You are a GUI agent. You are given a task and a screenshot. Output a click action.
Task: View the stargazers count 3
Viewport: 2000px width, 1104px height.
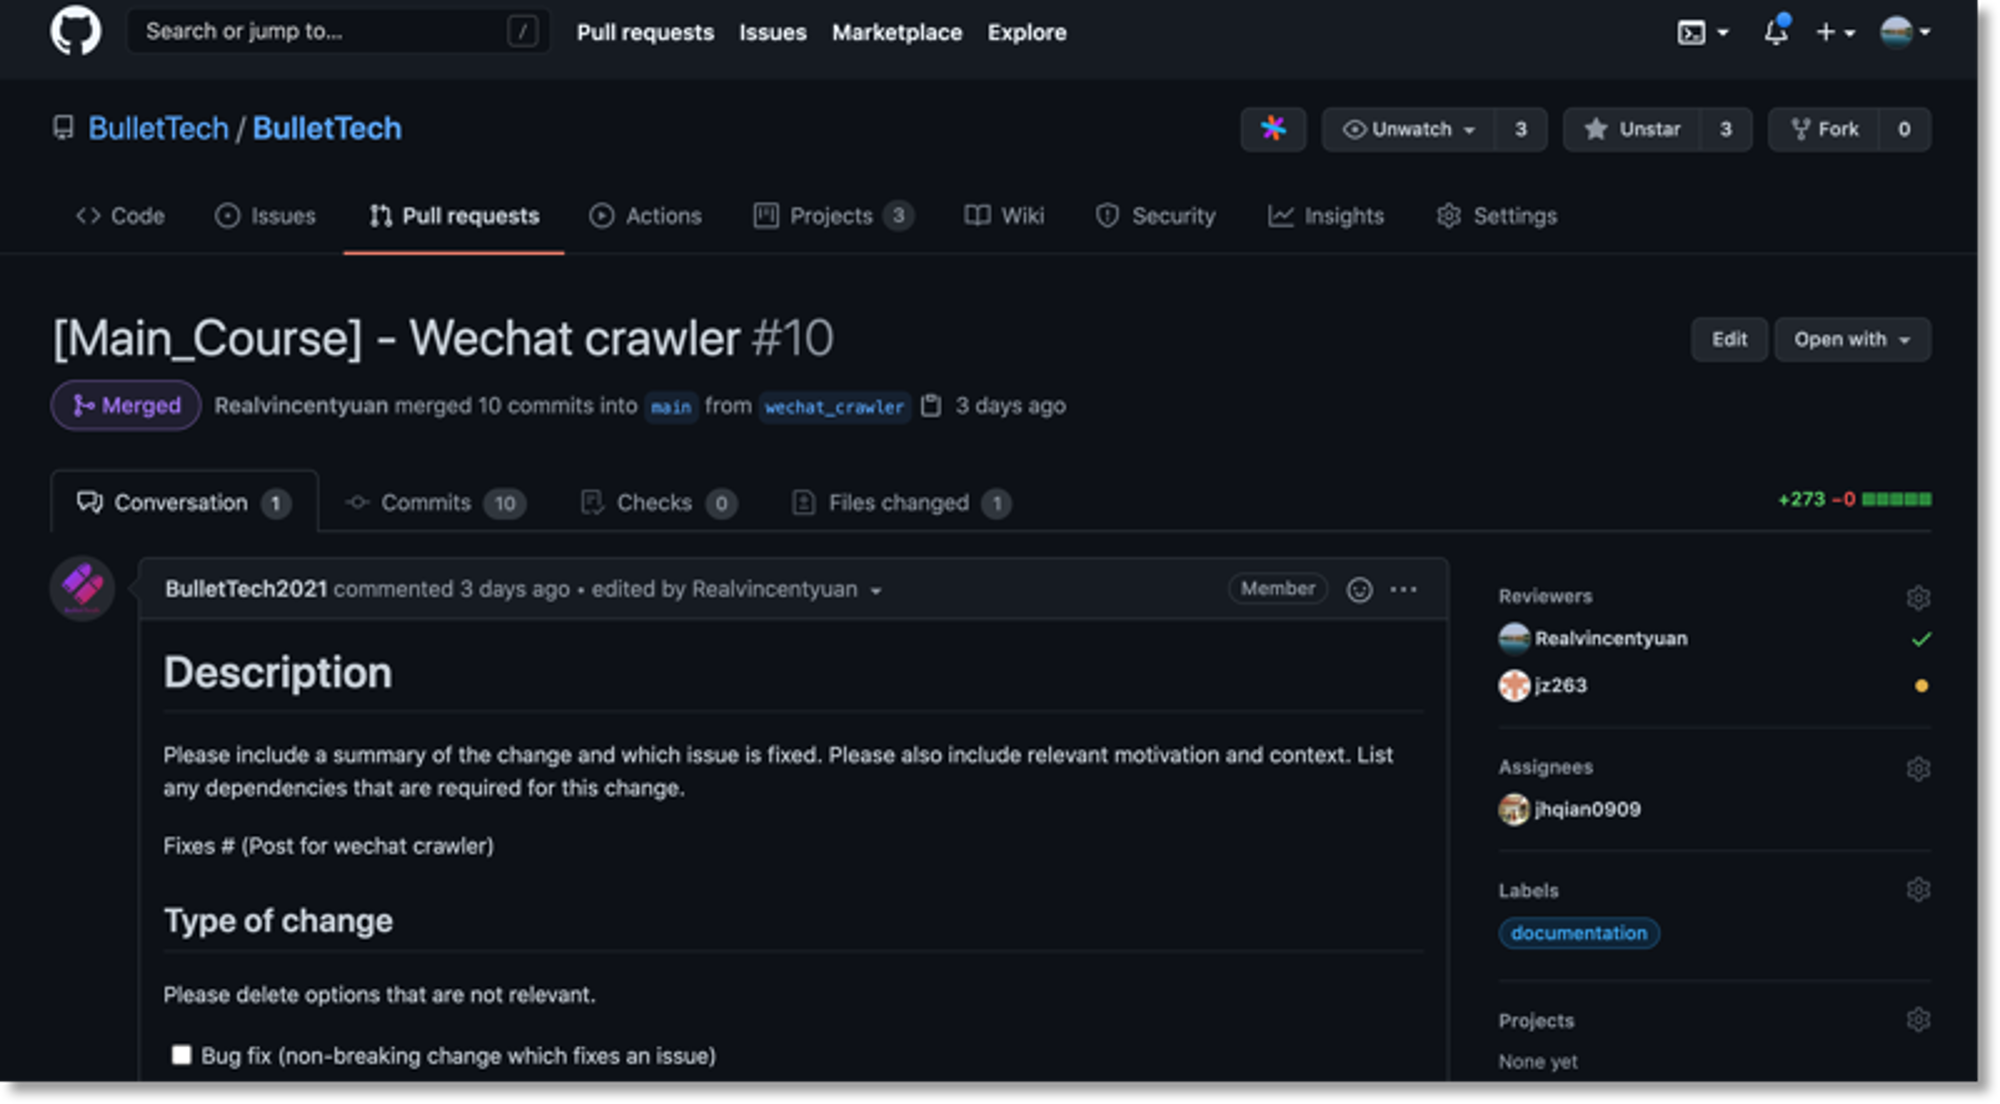1726,129
